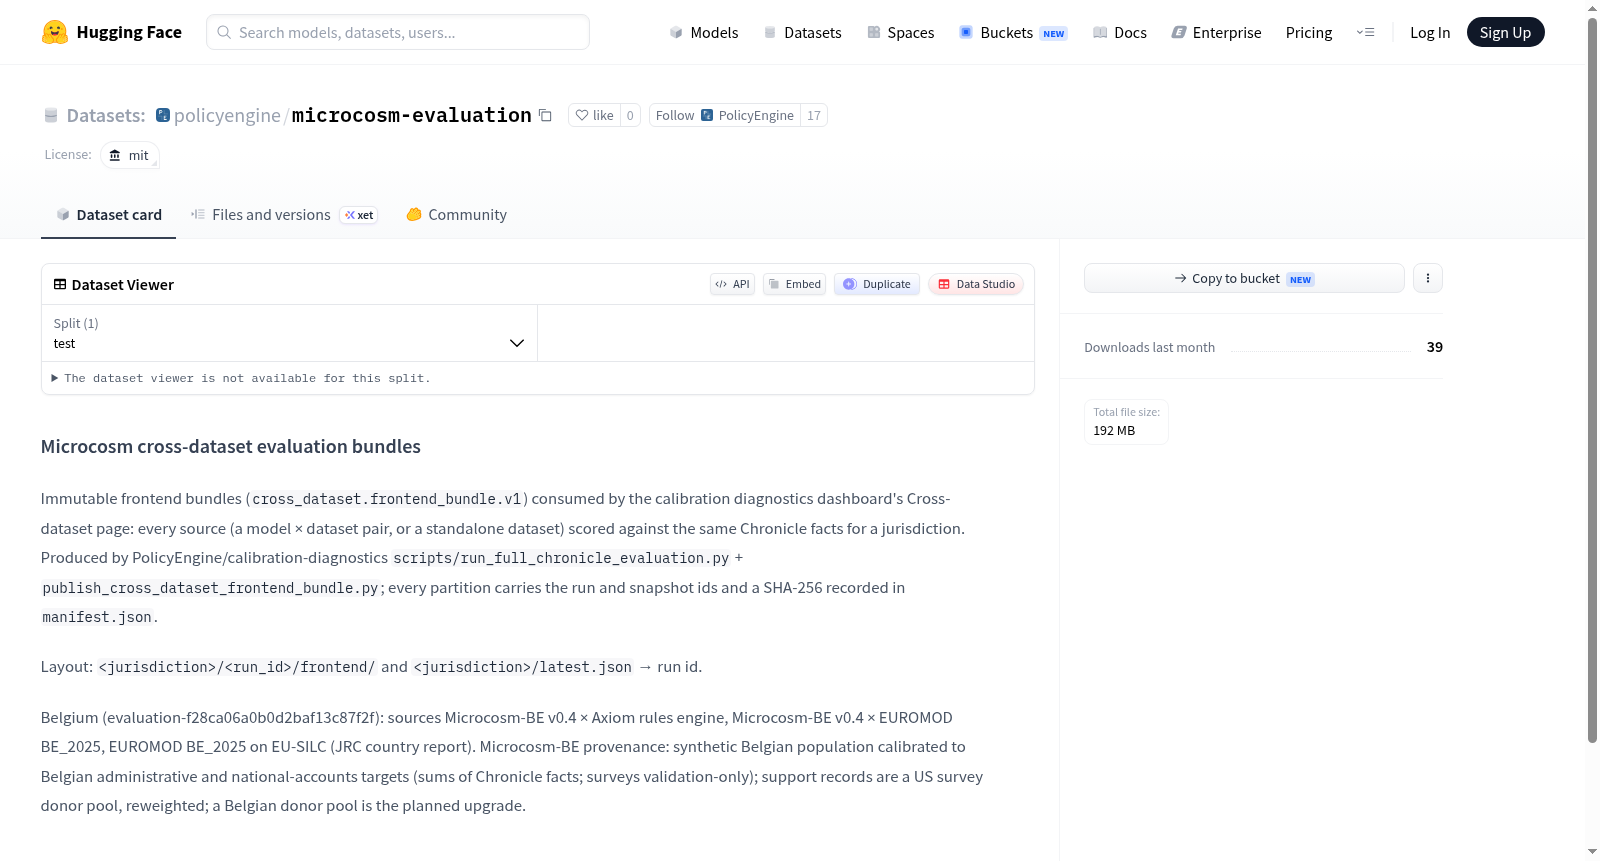Go to the Pricing page

coord(1309,32)
